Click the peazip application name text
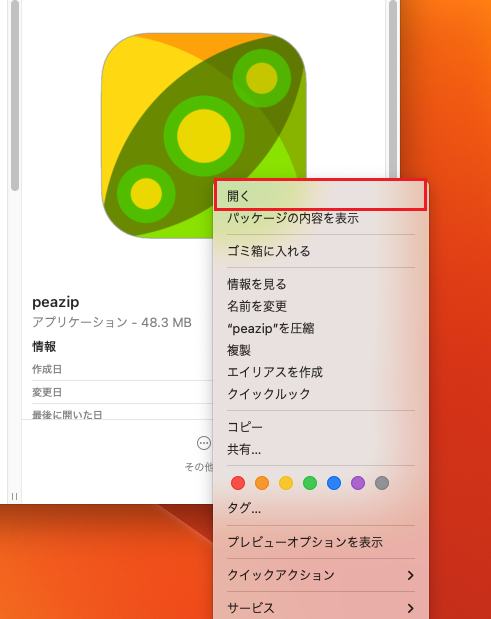 56,302
